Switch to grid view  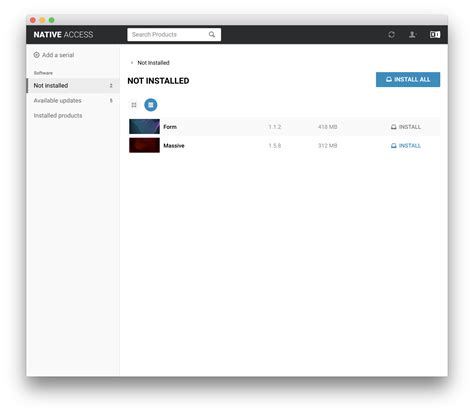coord(134,105)
